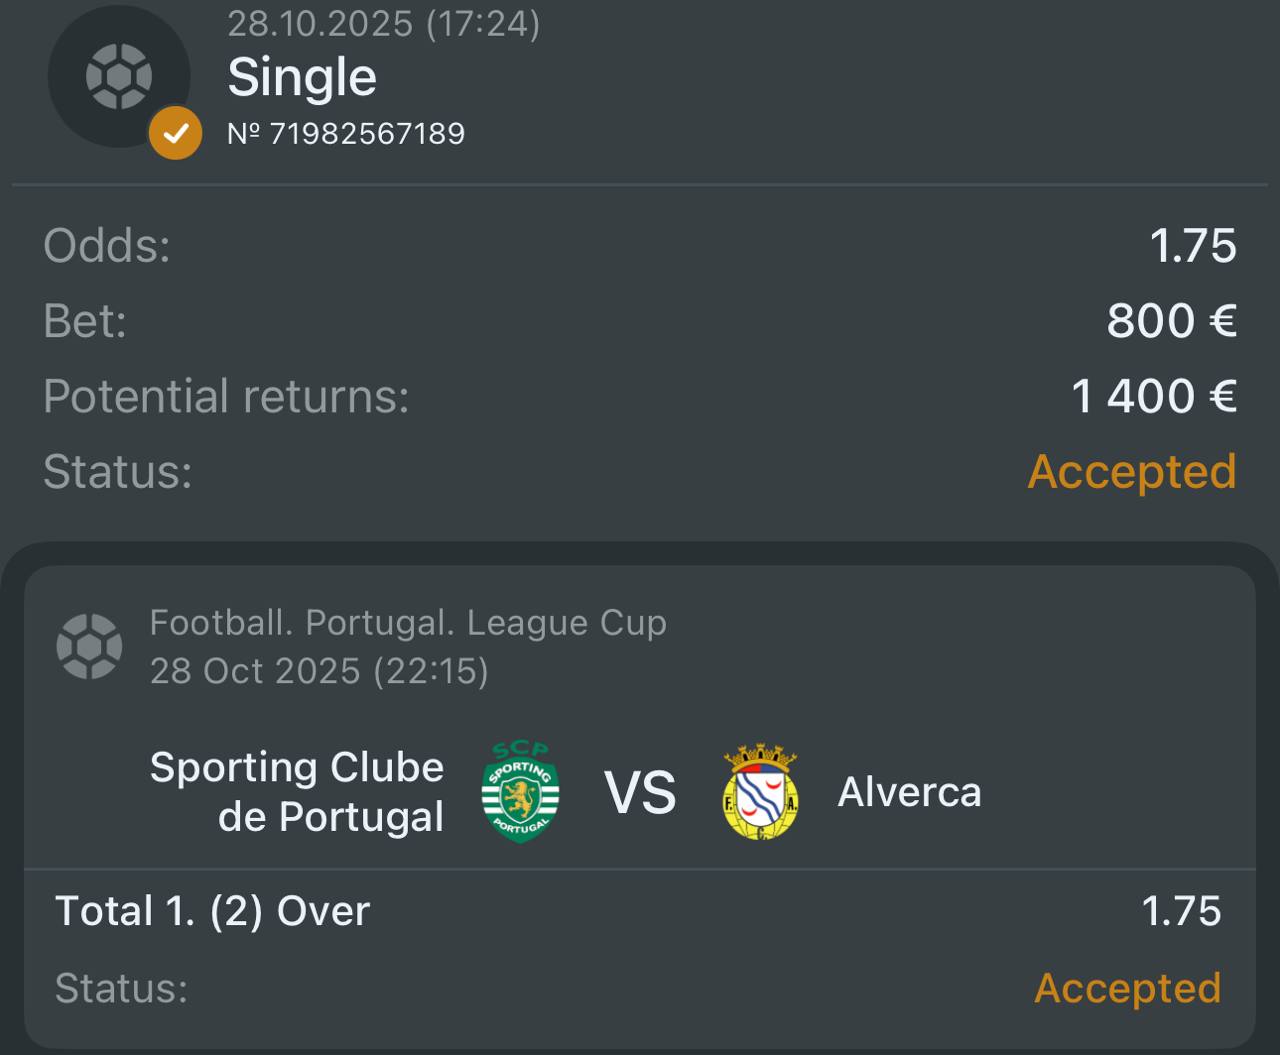Click the Sporting Clube de Portugal team name
Image resolution: width=1280 pixels, height=1055 pixels.
[x=297, y=792]
